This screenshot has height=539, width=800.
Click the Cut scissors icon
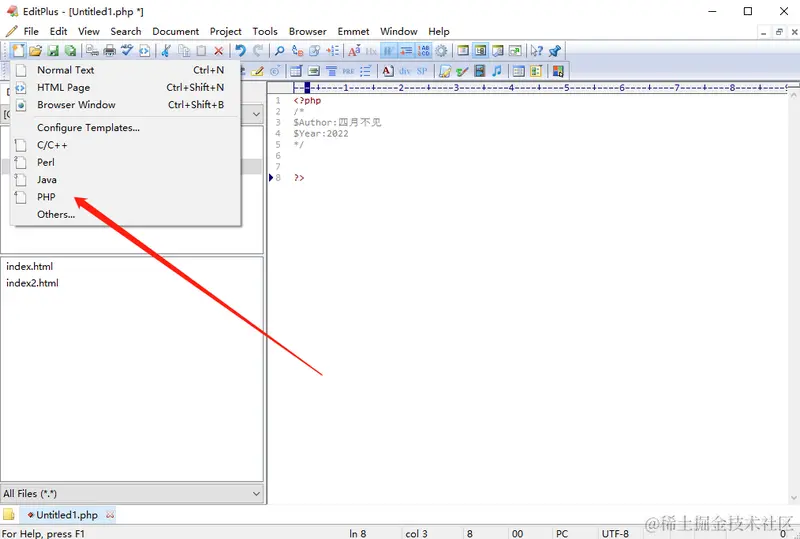(166, 51)
